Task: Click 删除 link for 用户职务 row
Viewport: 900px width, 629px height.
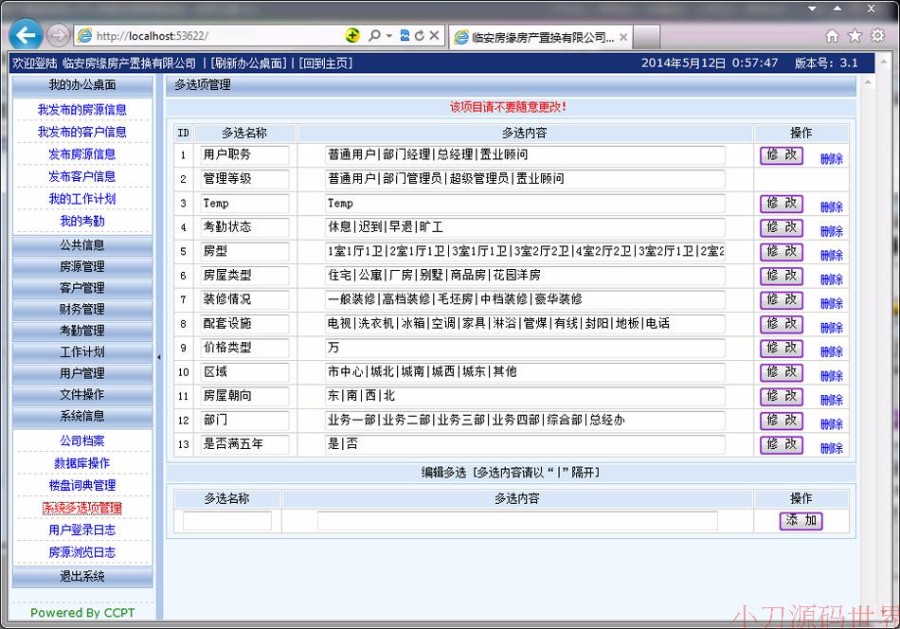Action: point(831,159)
